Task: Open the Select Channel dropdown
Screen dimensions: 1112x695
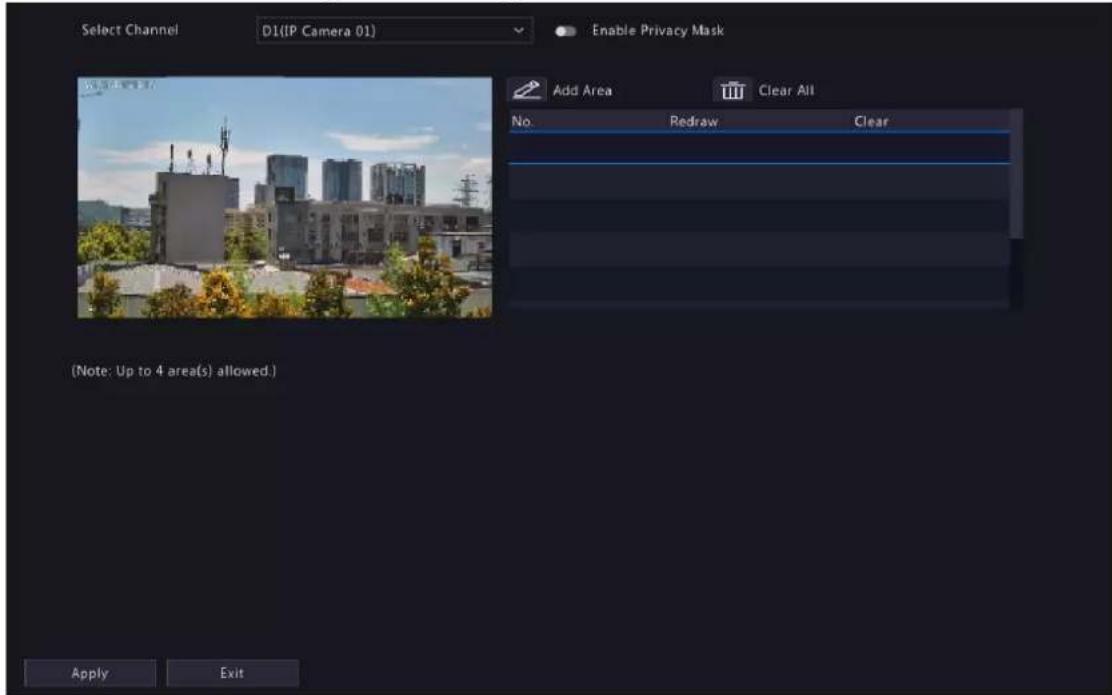Action: (394, 31)
